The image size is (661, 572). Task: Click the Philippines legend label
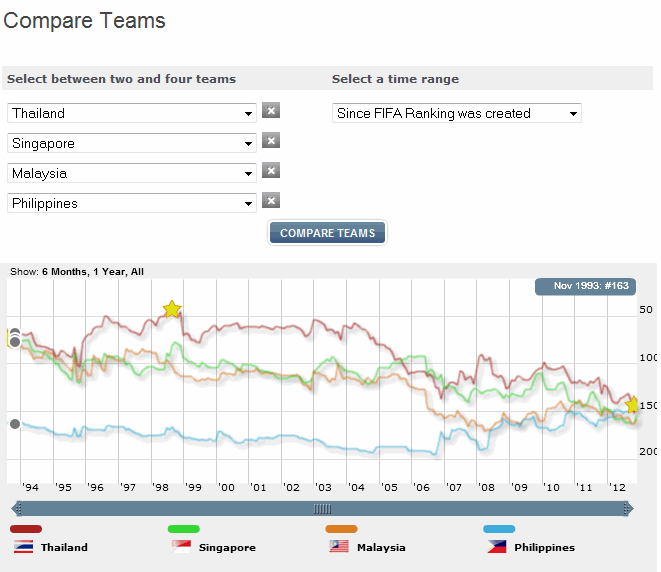[x=544, y=548]
